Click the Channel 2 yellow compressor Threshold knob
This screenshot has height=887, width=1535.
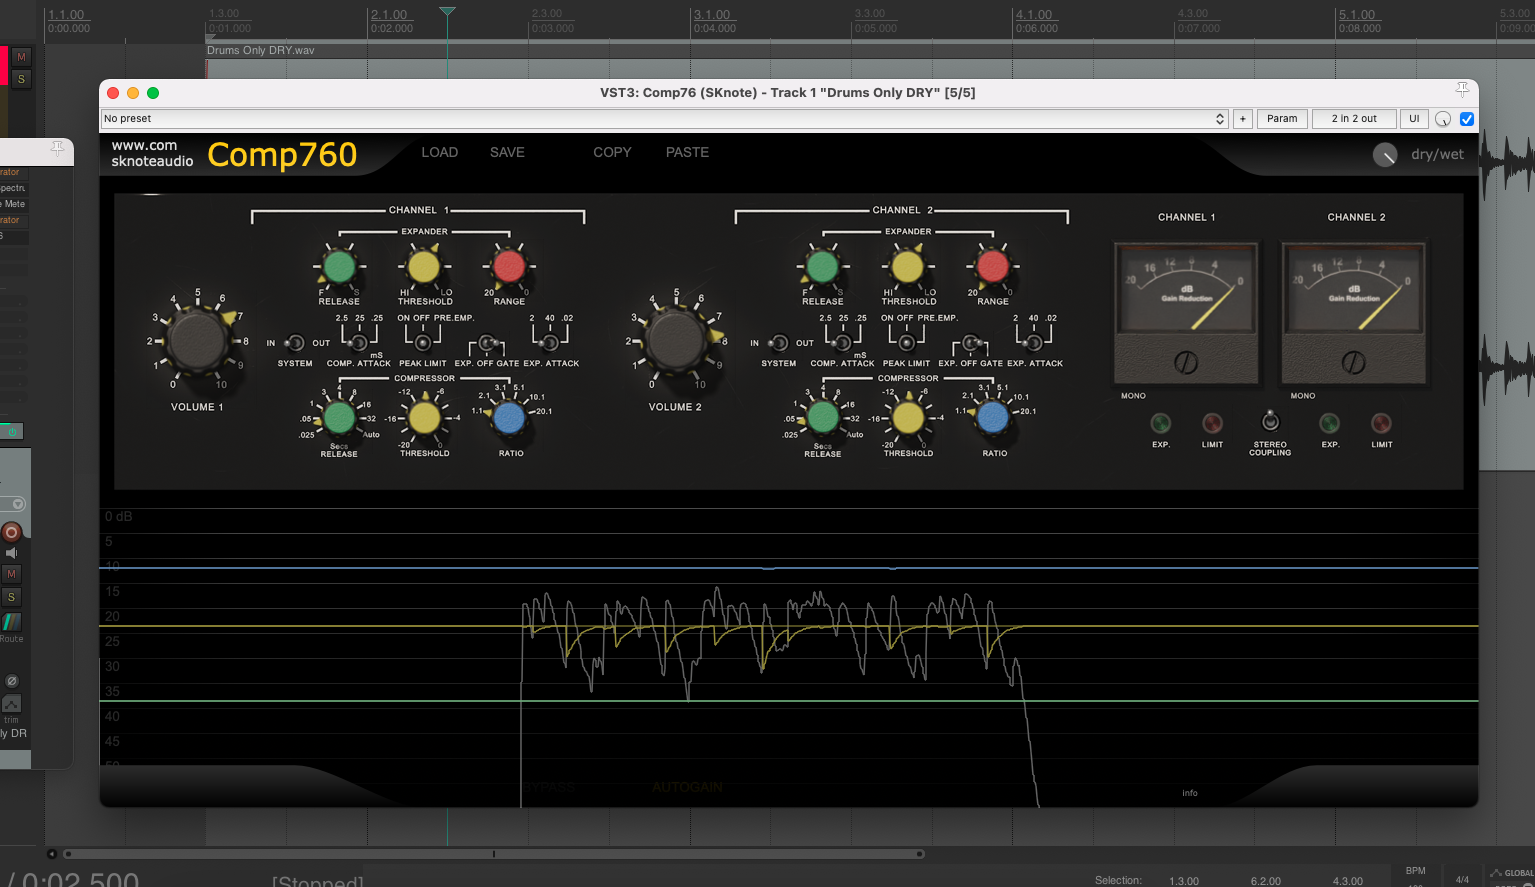[x=908, y=418]
